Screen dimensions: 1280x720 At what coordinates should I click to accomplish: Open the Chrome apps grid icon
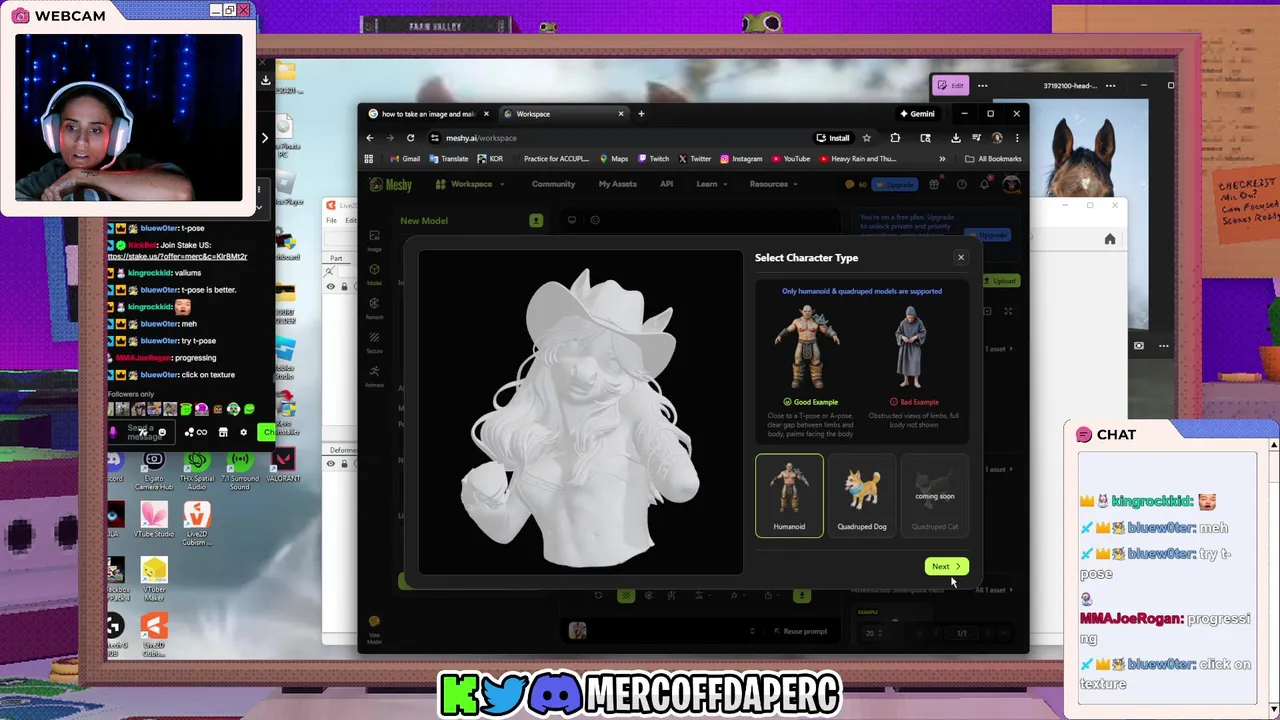(369, 159)
